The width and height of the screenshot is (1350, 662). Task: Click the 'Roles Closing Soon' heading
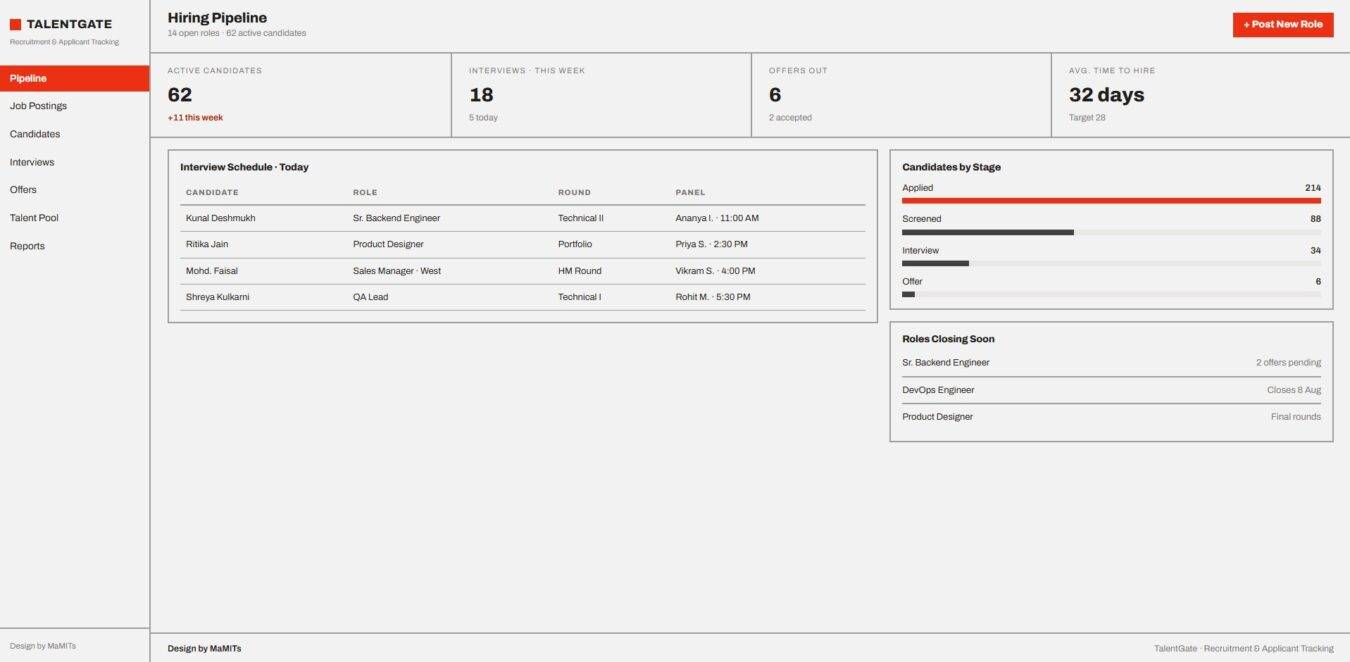[948, 339]
